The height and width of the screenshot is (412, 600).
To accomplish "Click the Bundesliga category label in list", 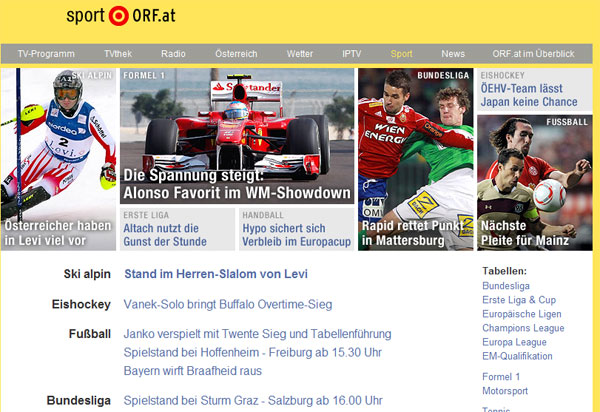I will (x=78, y=401).
